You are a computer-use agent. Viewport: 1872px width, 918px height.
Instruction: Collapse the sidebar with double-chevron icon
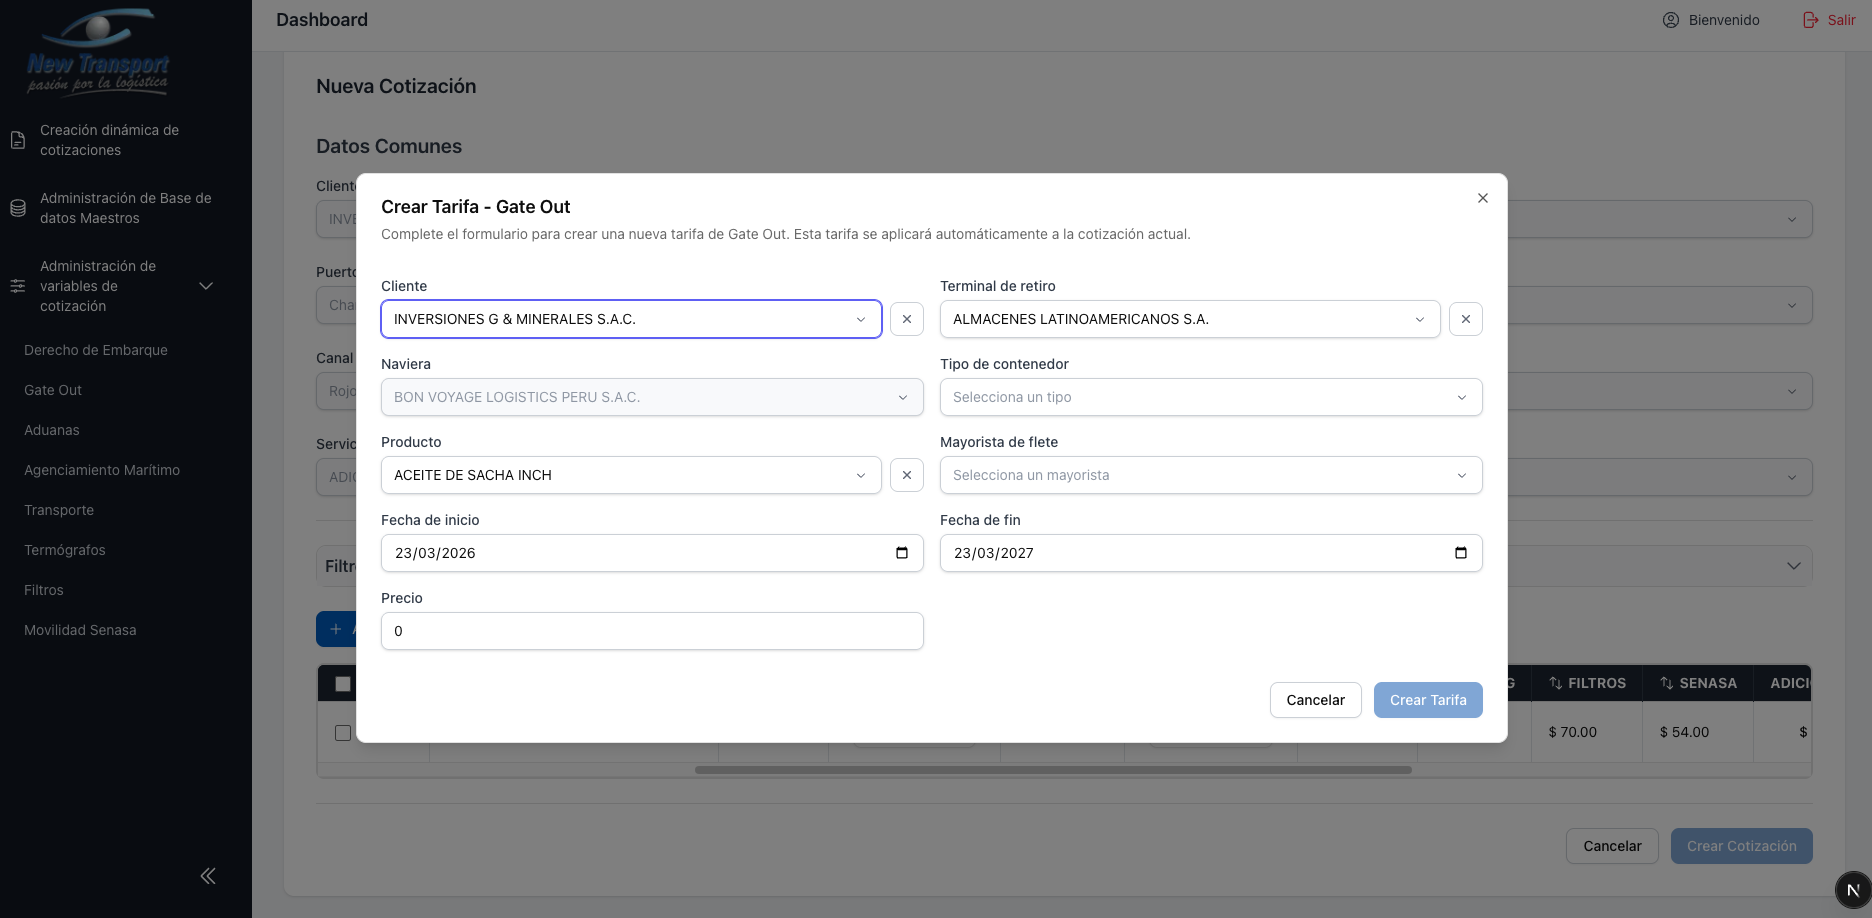click(x=208, y=876)
